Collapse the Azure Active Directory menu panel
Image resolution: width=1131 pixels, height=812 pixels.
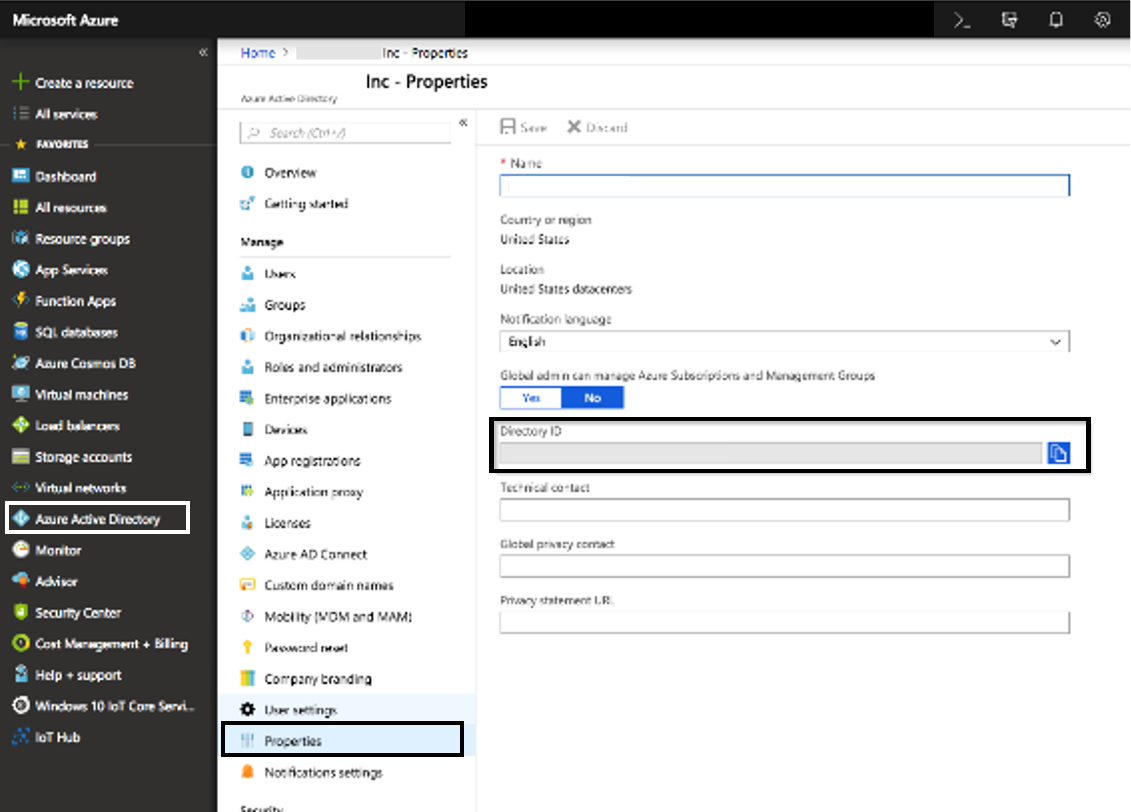tap(463, 123)
